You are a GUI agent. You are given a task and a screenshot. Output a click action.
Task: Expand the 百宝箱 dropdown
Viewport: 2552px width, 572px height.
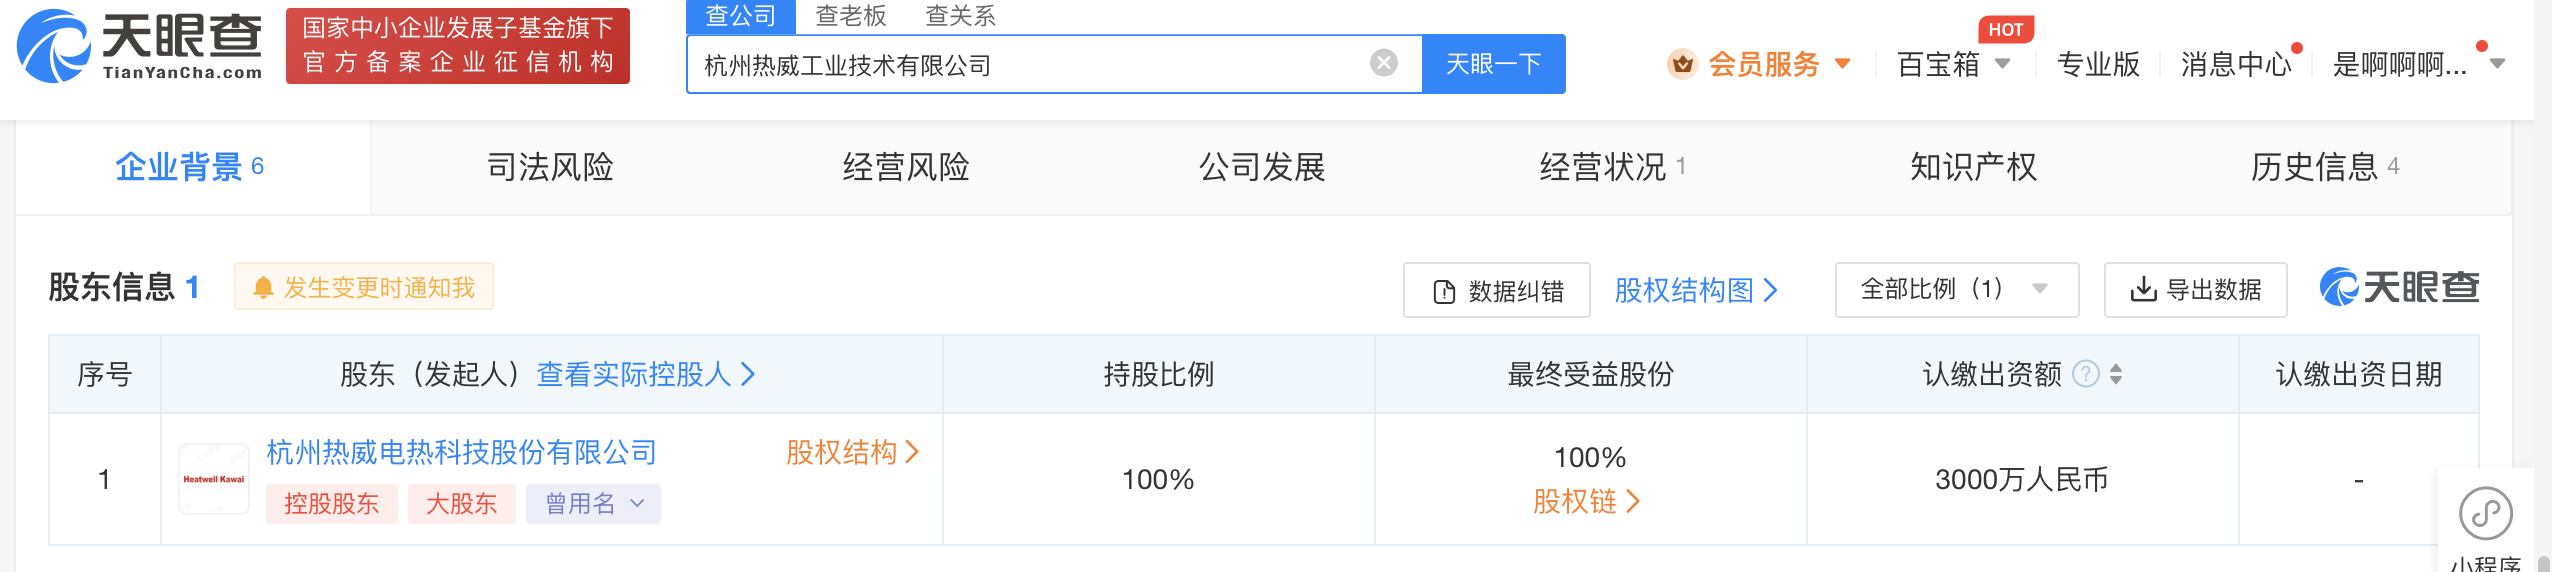(1953, 64)
